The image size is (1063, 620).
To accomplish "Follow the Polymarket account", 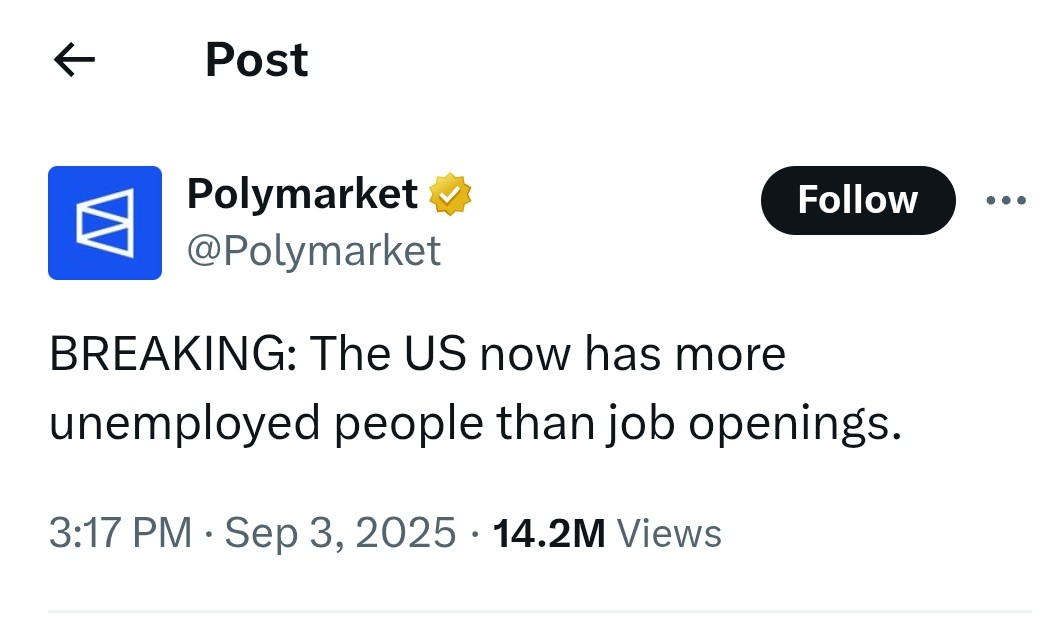I will [x=857, y=200].
